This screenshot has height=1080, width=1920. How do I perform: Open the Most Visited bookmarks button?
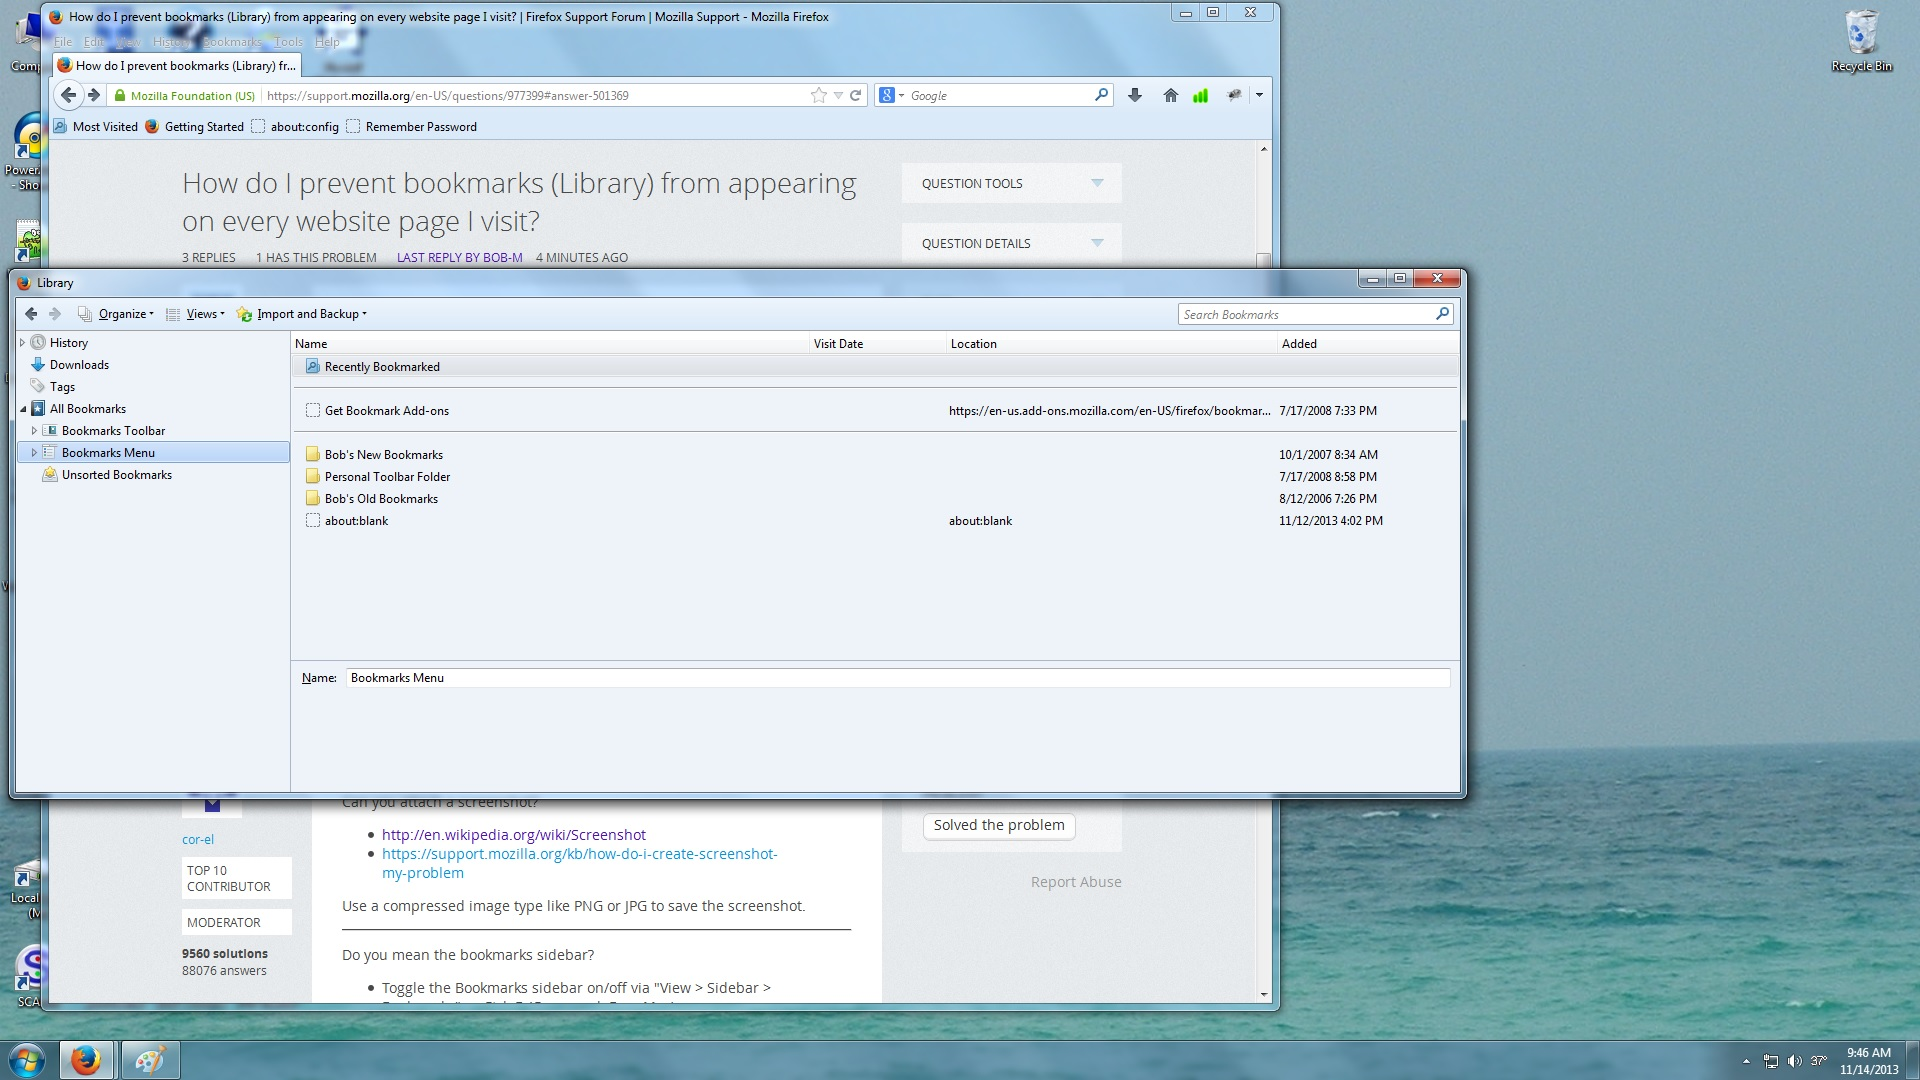(x=96, y=127)
